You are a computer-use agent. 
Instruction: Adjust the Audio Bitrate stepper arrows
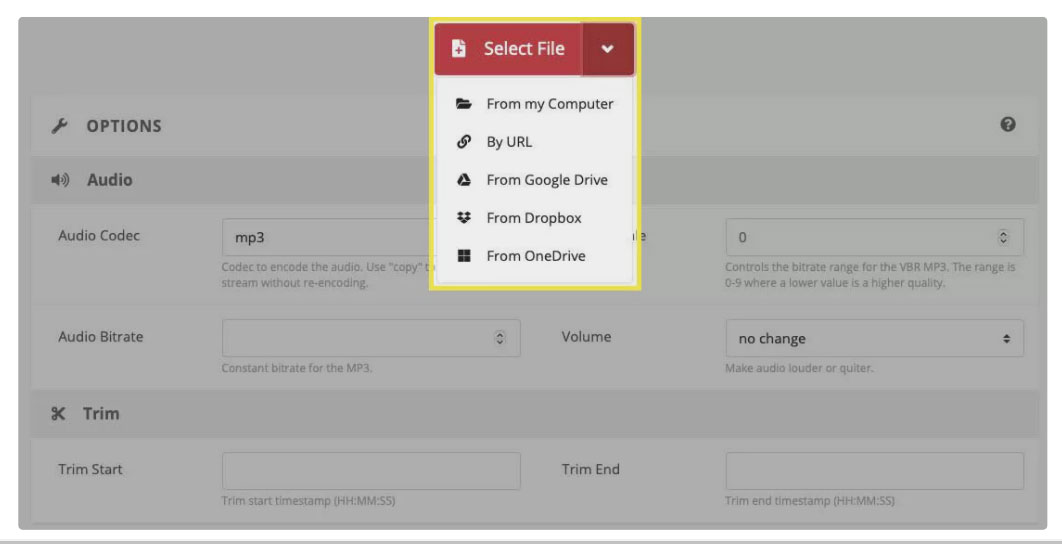tap(500, 338)
